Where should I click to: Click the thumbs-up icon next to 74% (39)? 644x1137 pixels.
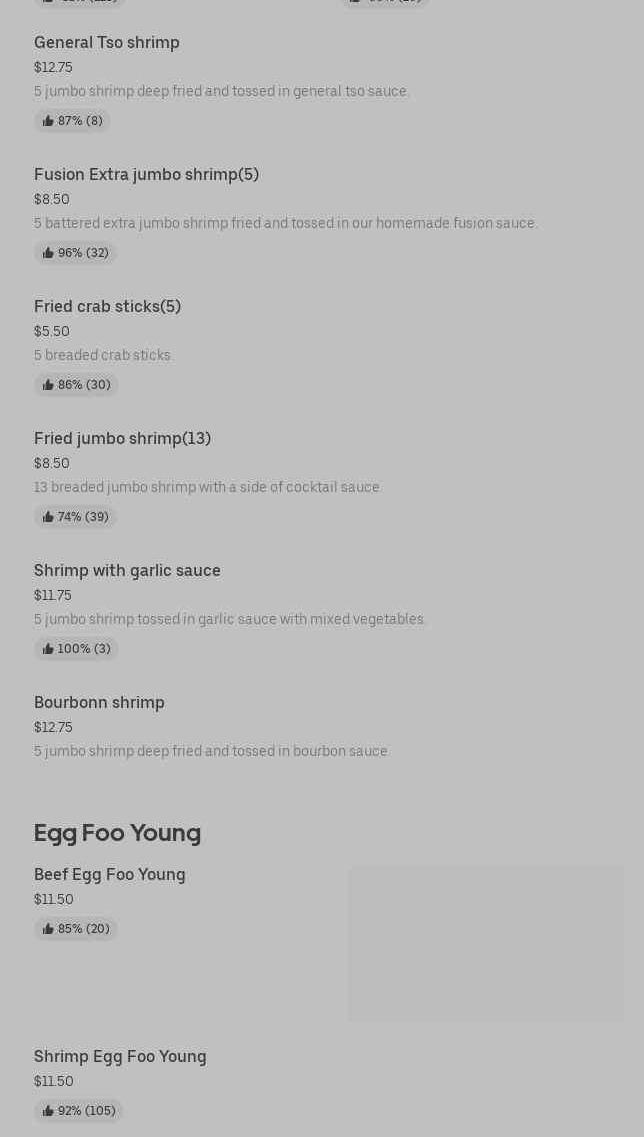48,517
